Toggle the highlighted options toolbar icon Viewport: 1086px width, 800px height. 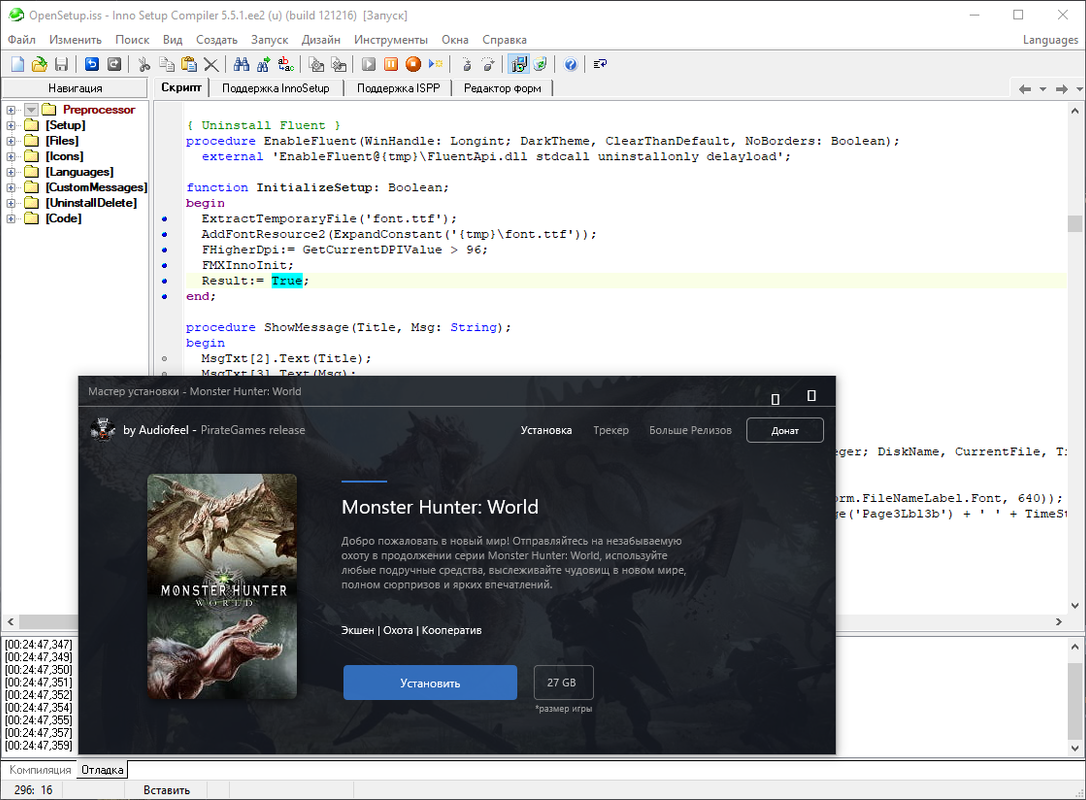[x=518, y=64]
